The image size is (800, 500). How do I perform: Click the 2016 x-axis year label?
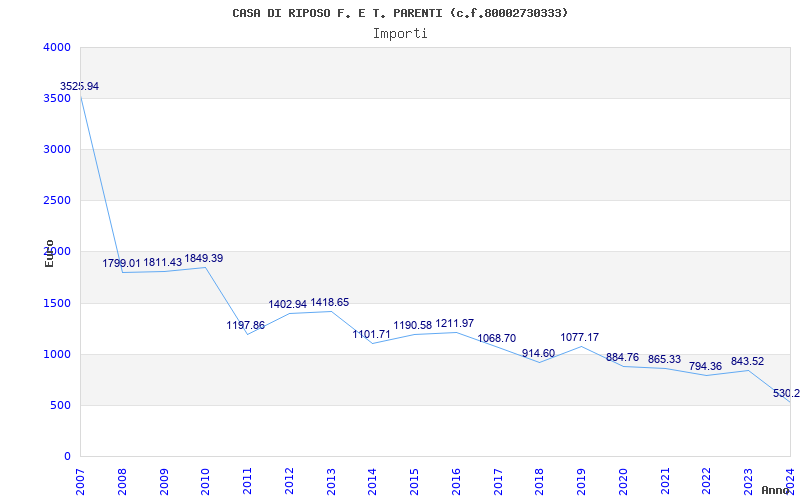coord(456,481)
